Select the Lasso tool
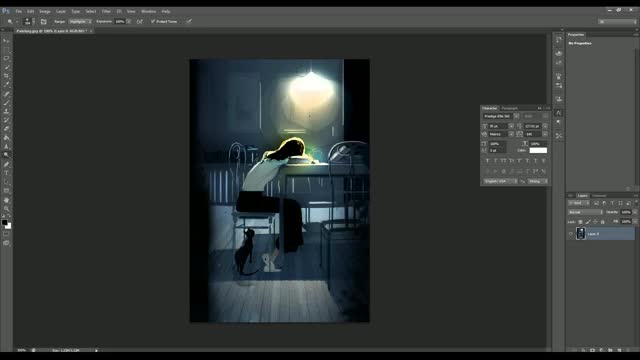The image size is (640, 360). (6, 58)
